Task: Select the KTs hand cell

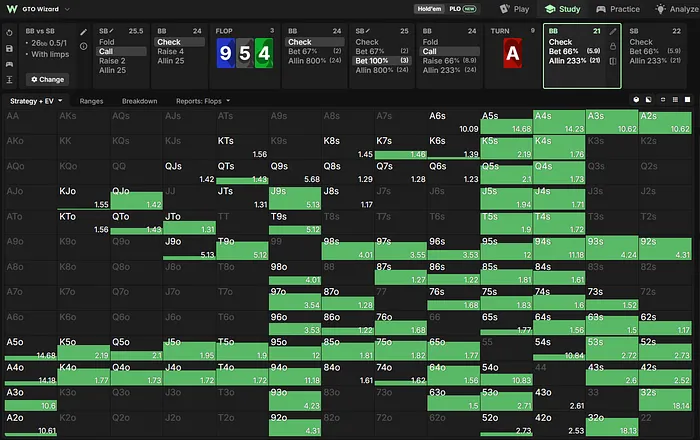Action: (242, 147)
